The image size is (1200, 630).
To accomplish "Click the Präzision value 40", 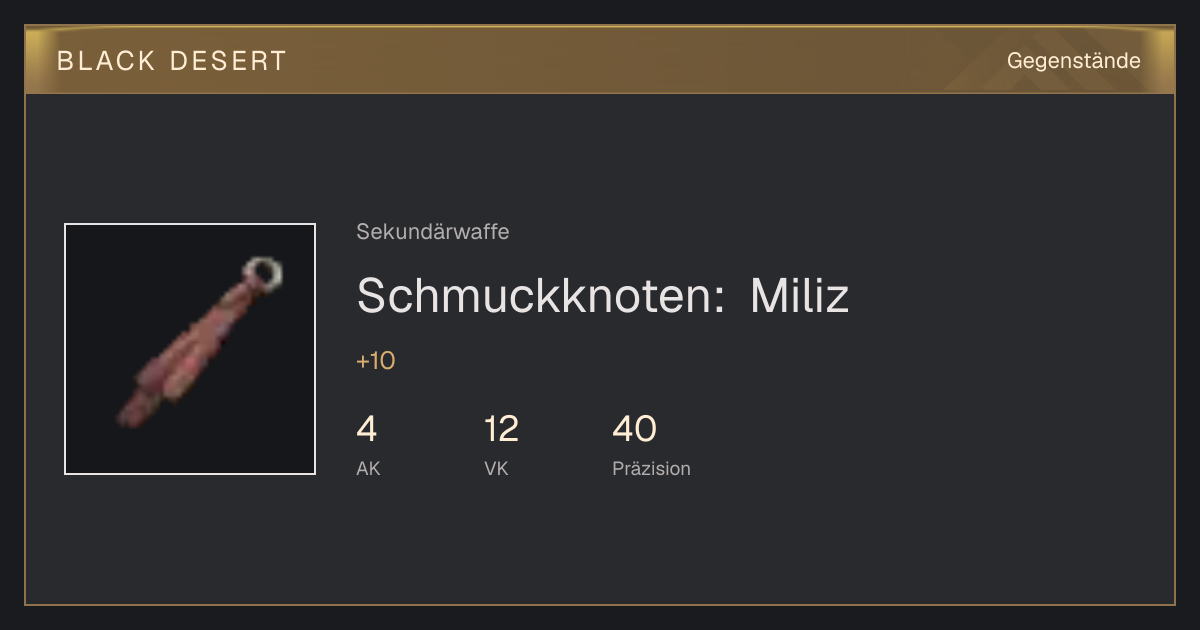I will pos(634,429).
